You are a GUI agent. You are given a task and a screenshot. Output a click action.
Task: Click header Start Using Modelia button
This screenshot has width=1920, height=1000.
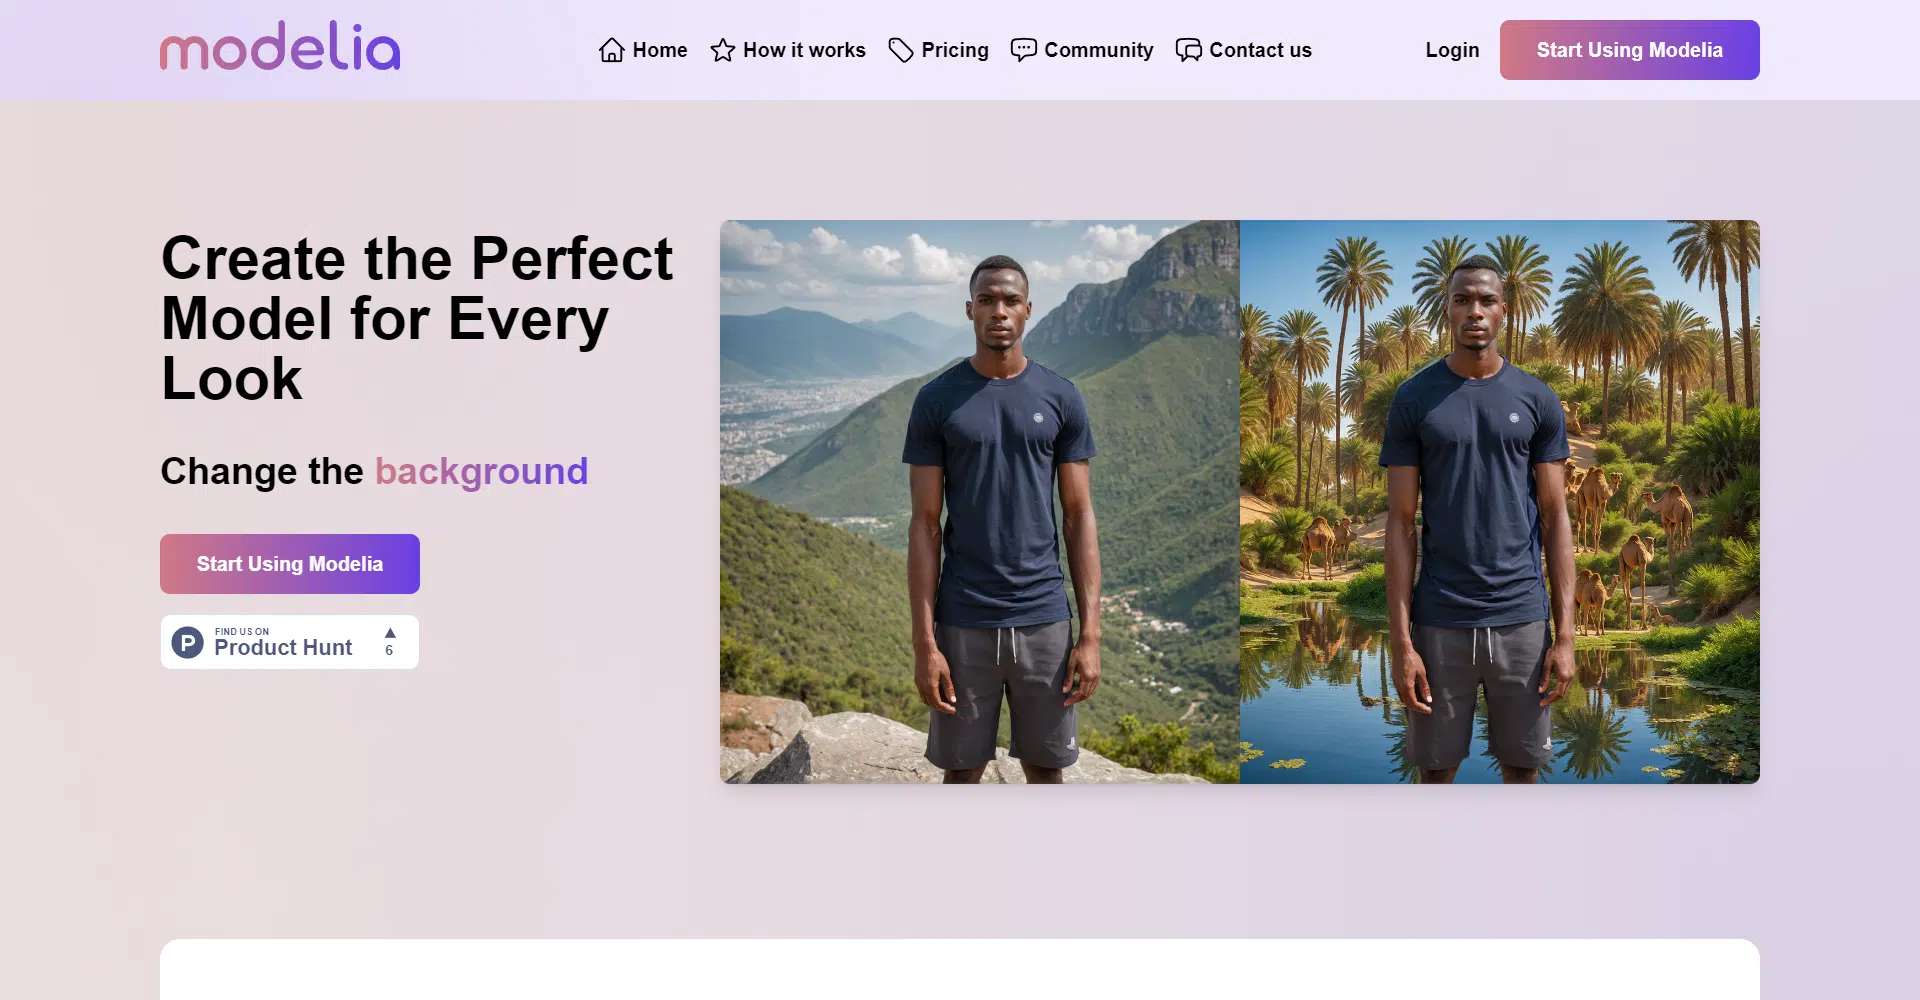(x=1630, y=50)
